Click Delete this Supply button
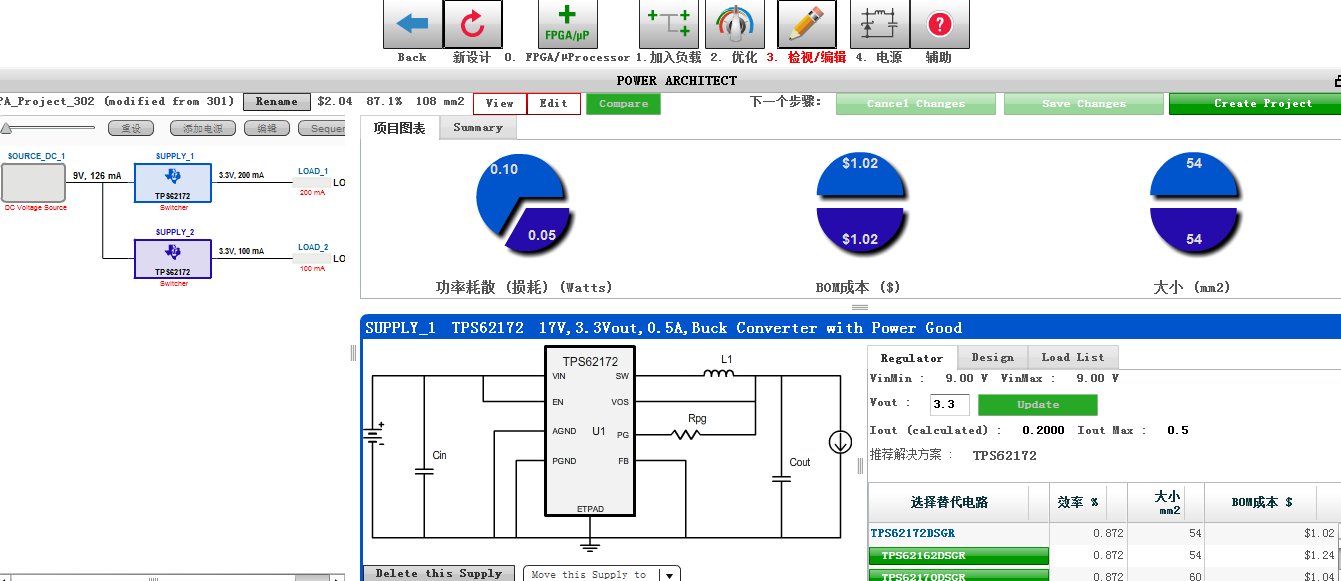Image resolution: width=1341 pixels, height=581 pixels. tap(438, 573)
